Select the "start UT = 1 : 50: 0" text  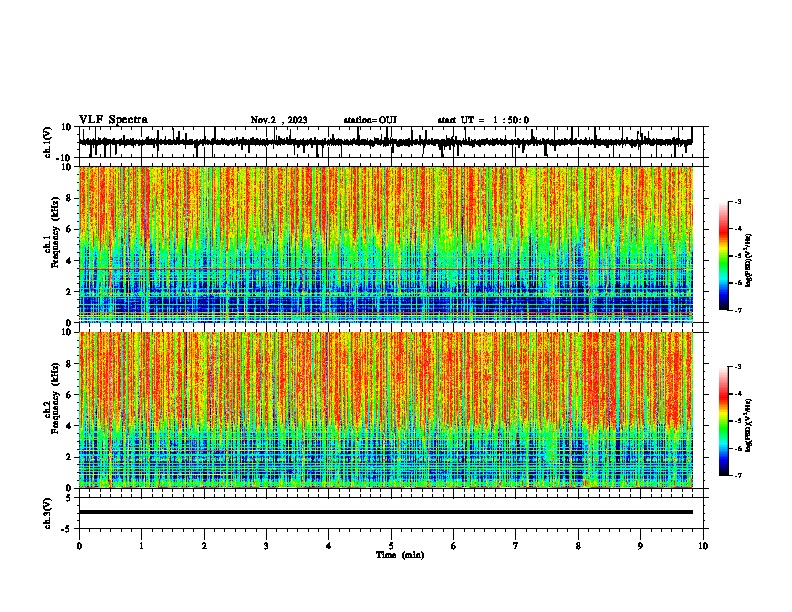483,120
